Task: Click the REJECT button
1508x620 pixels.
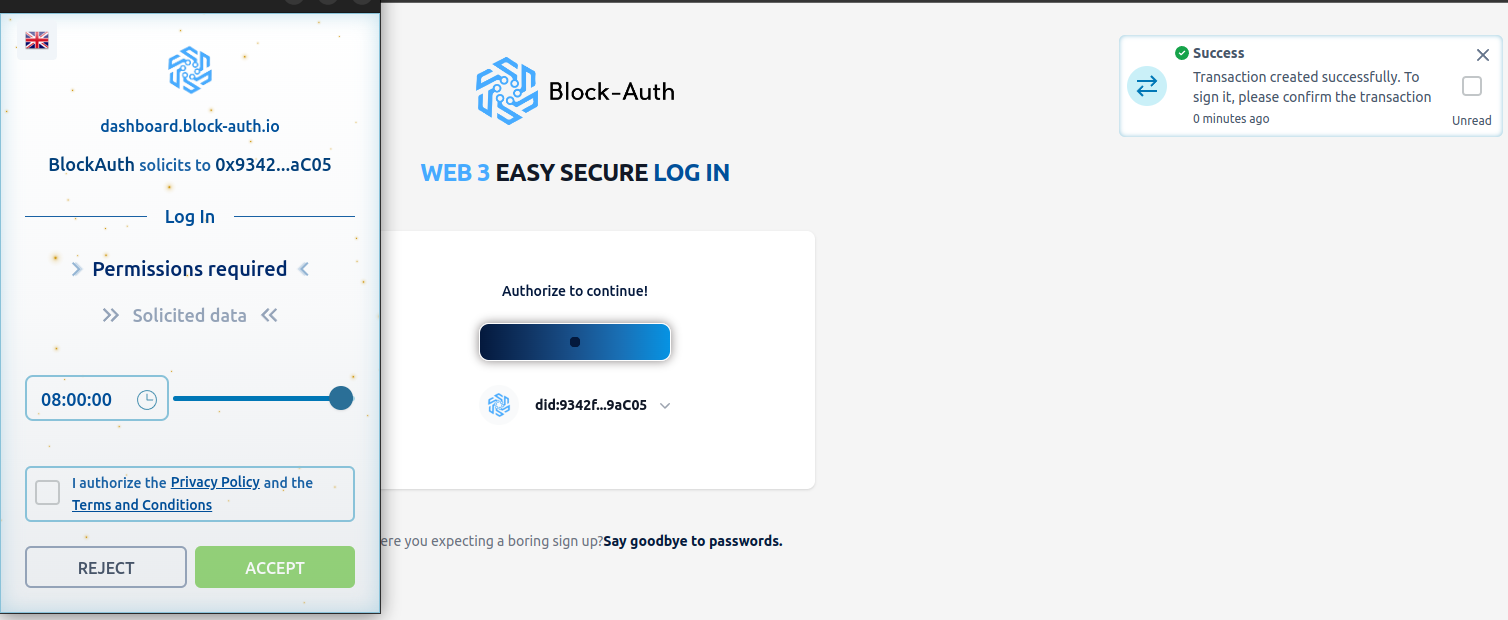Action: coord(106,567)
